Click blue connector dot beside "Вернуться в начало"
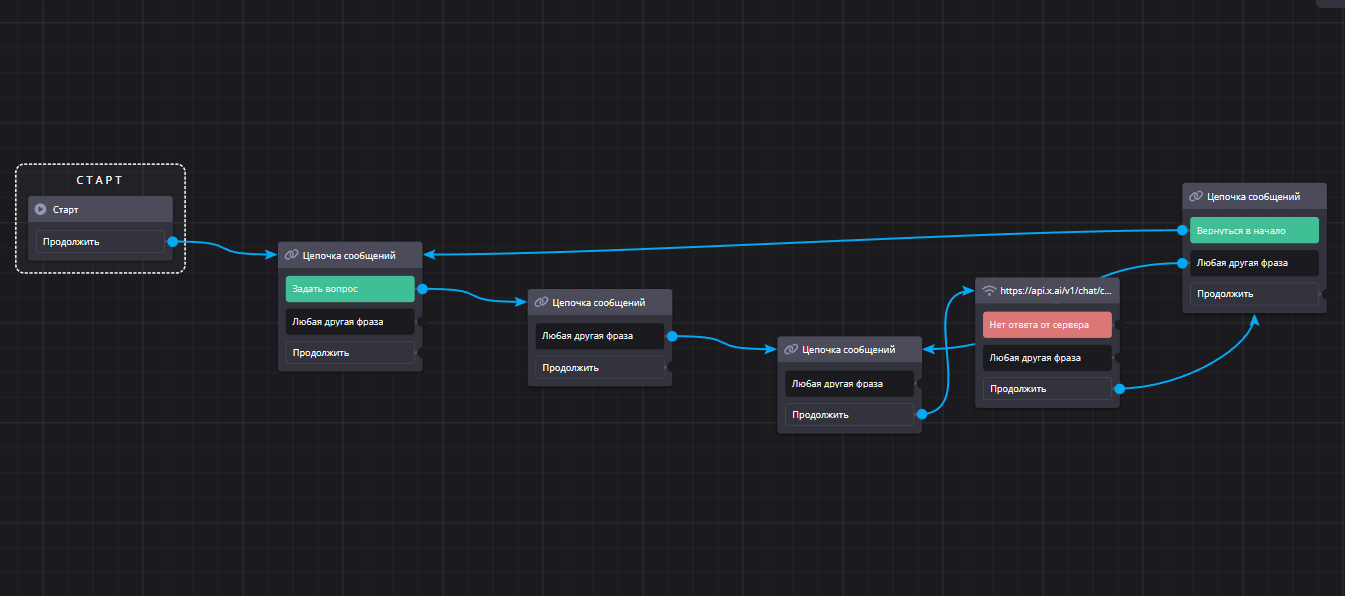The height and width of the screenshot is (596, 1345). click(x=1182, y=230)
